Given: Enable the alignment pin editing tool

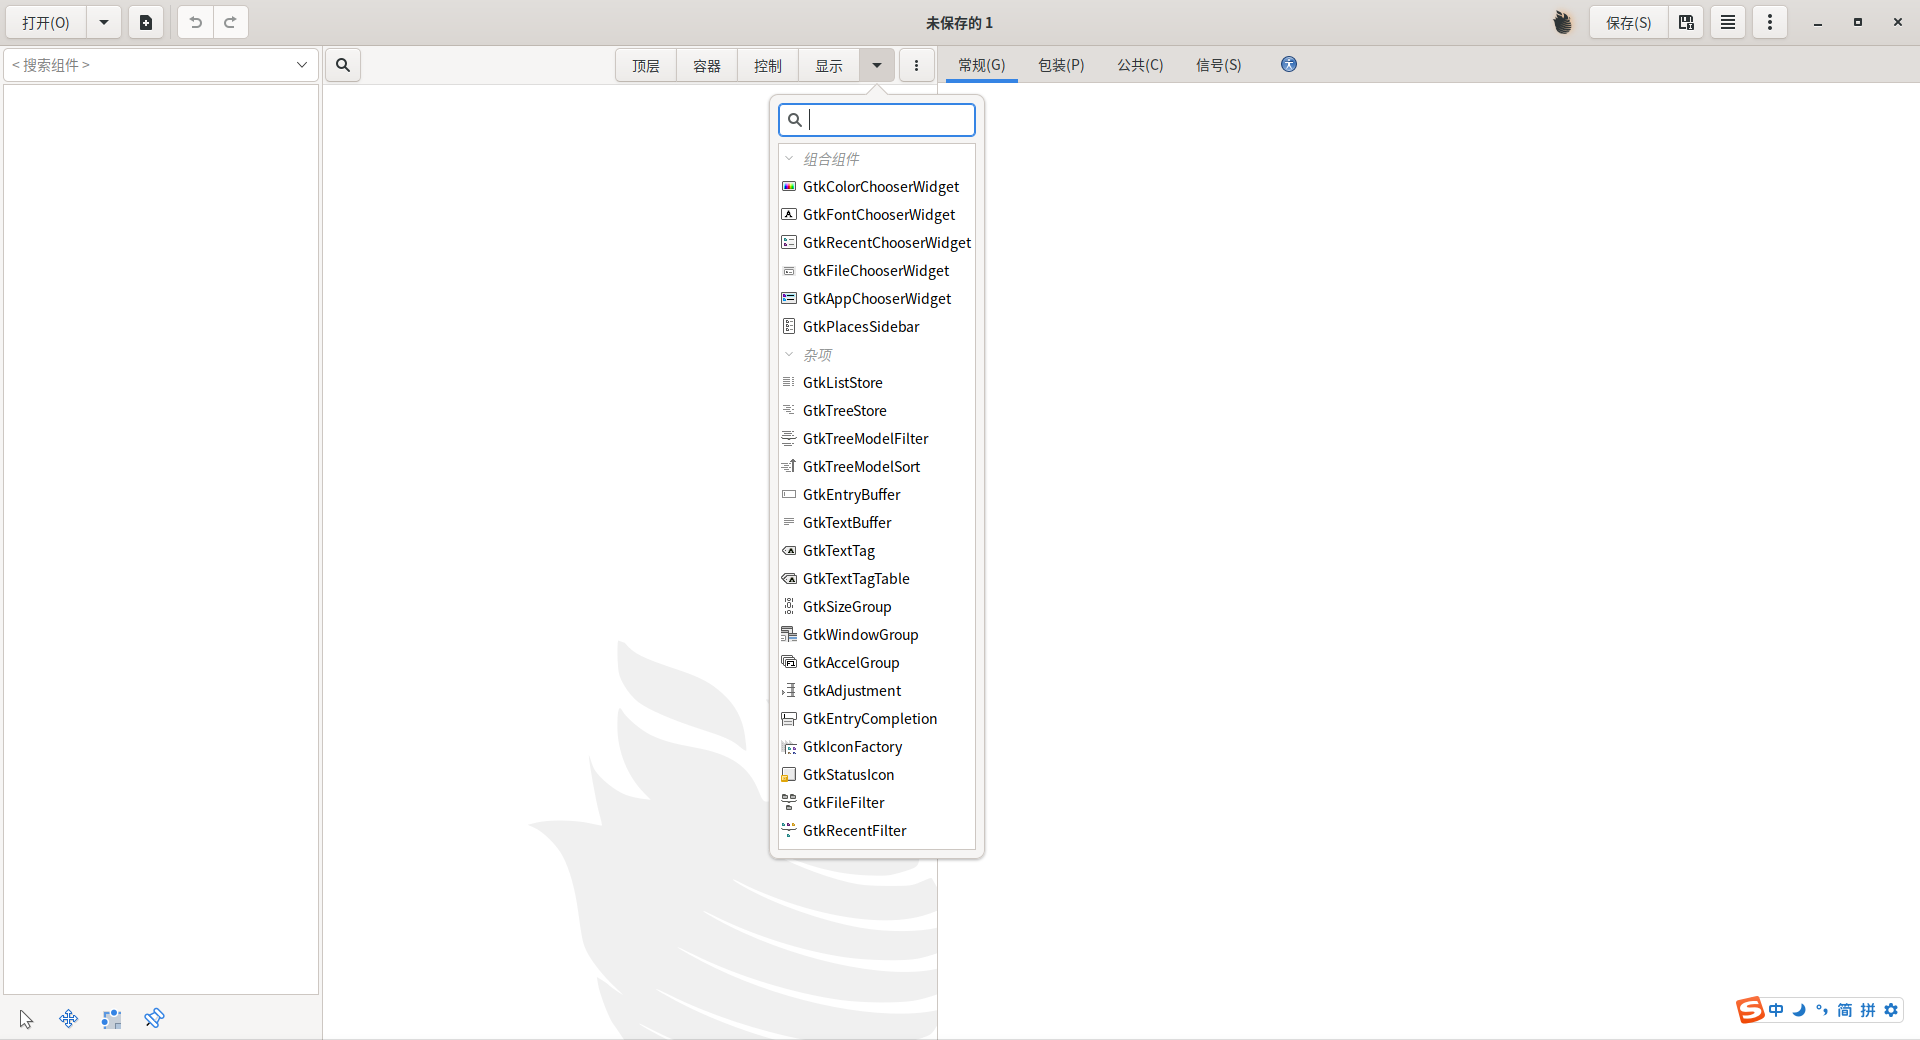Looking at the screenshot, I should point(155,1018).
